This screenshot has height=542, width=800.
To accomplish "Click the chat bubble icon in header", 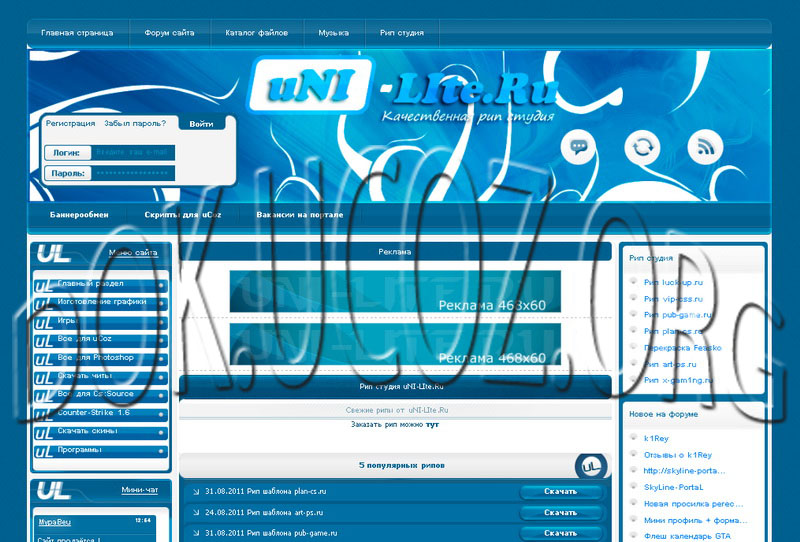I will (578, 148).
